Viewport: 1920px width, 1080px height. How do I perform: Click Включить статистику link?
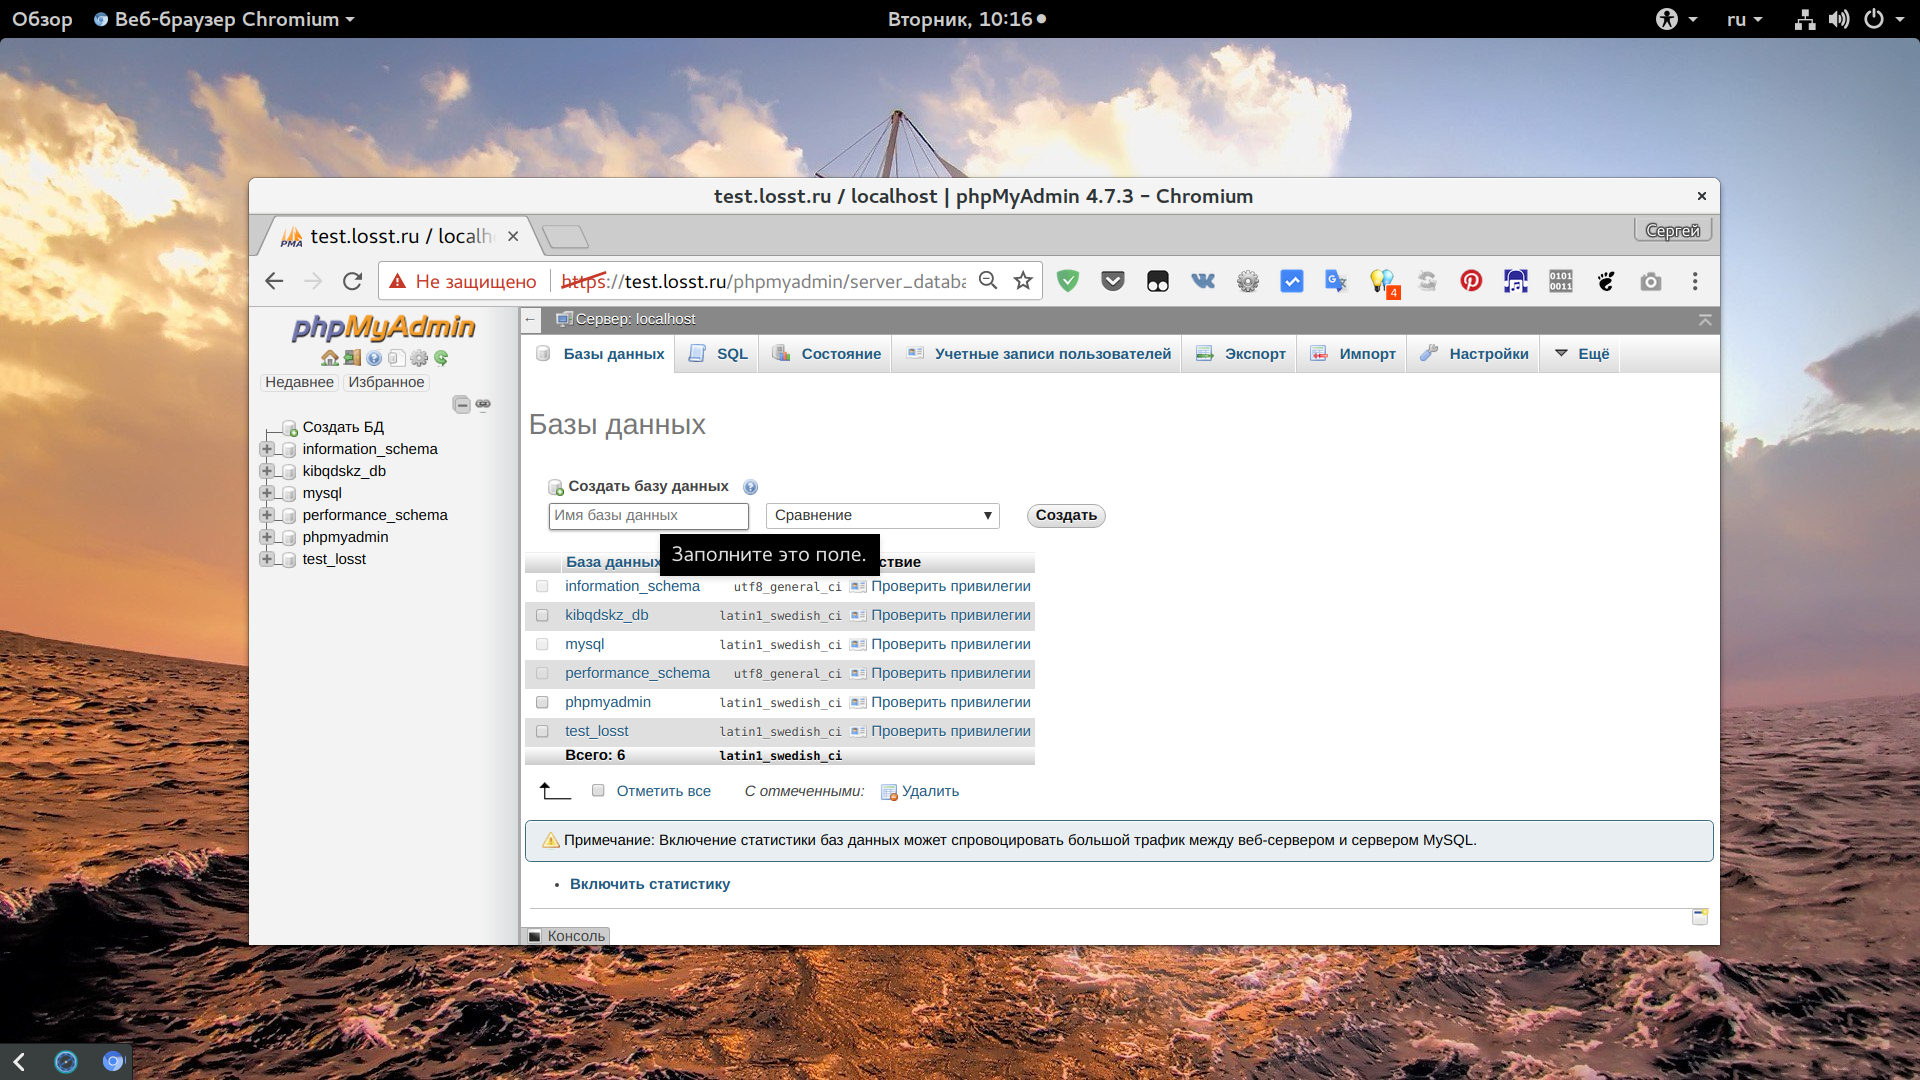pos(650,884)
